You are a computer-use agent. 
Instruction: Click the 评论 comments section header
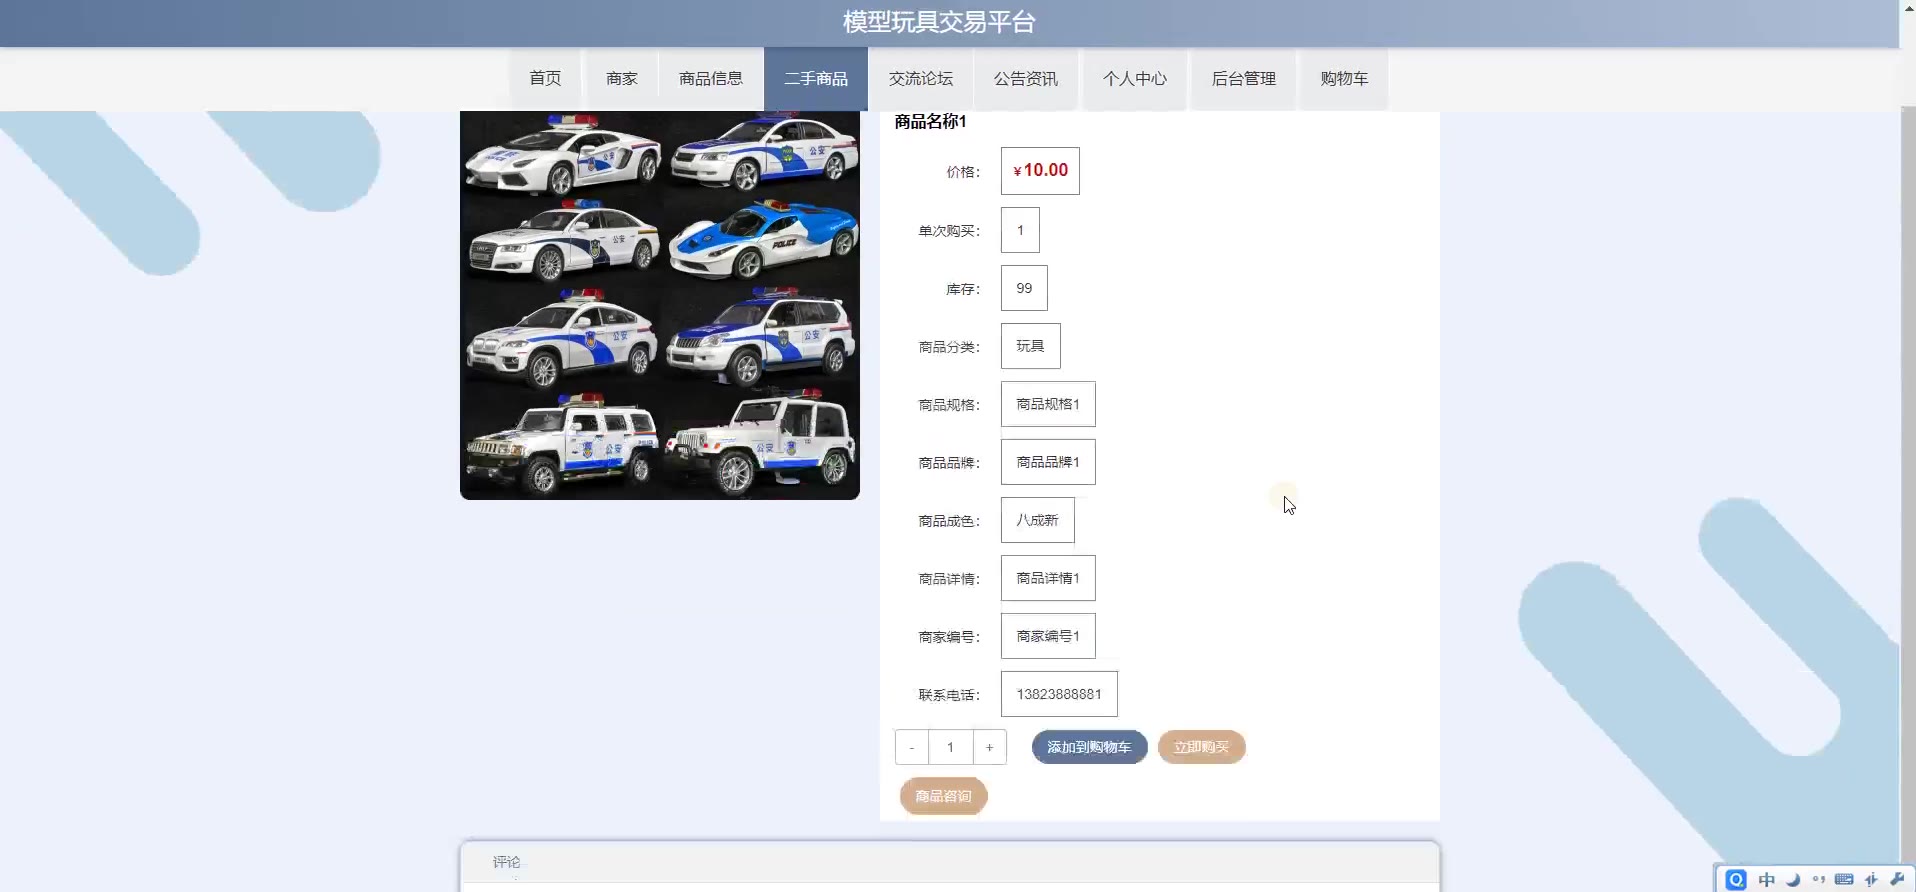point(506,861)
